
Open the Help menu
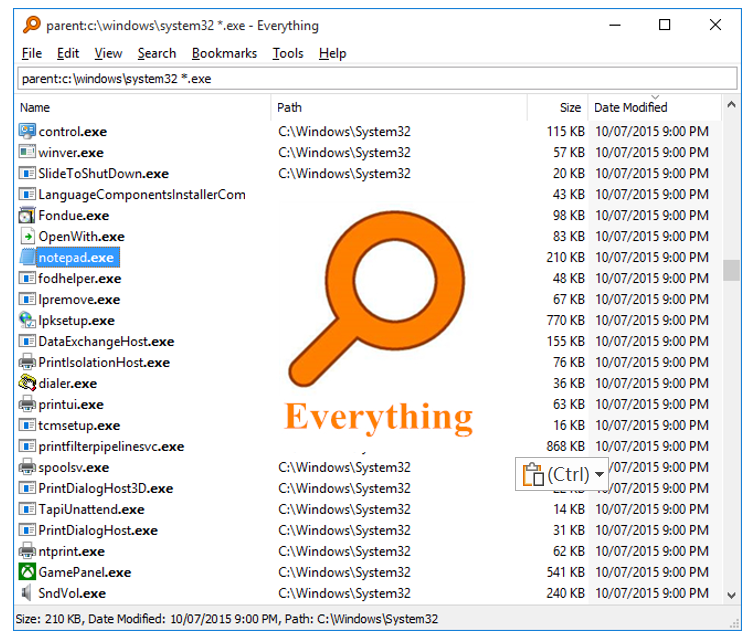[x=333, y=53]
